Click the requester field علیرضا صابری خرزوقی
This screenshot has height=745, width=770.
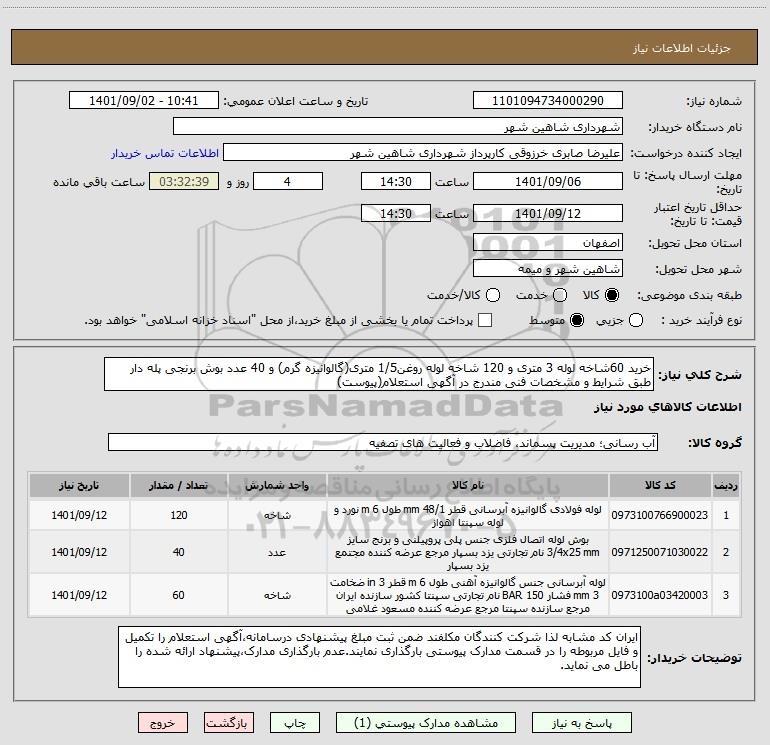(x=423, y=153)
